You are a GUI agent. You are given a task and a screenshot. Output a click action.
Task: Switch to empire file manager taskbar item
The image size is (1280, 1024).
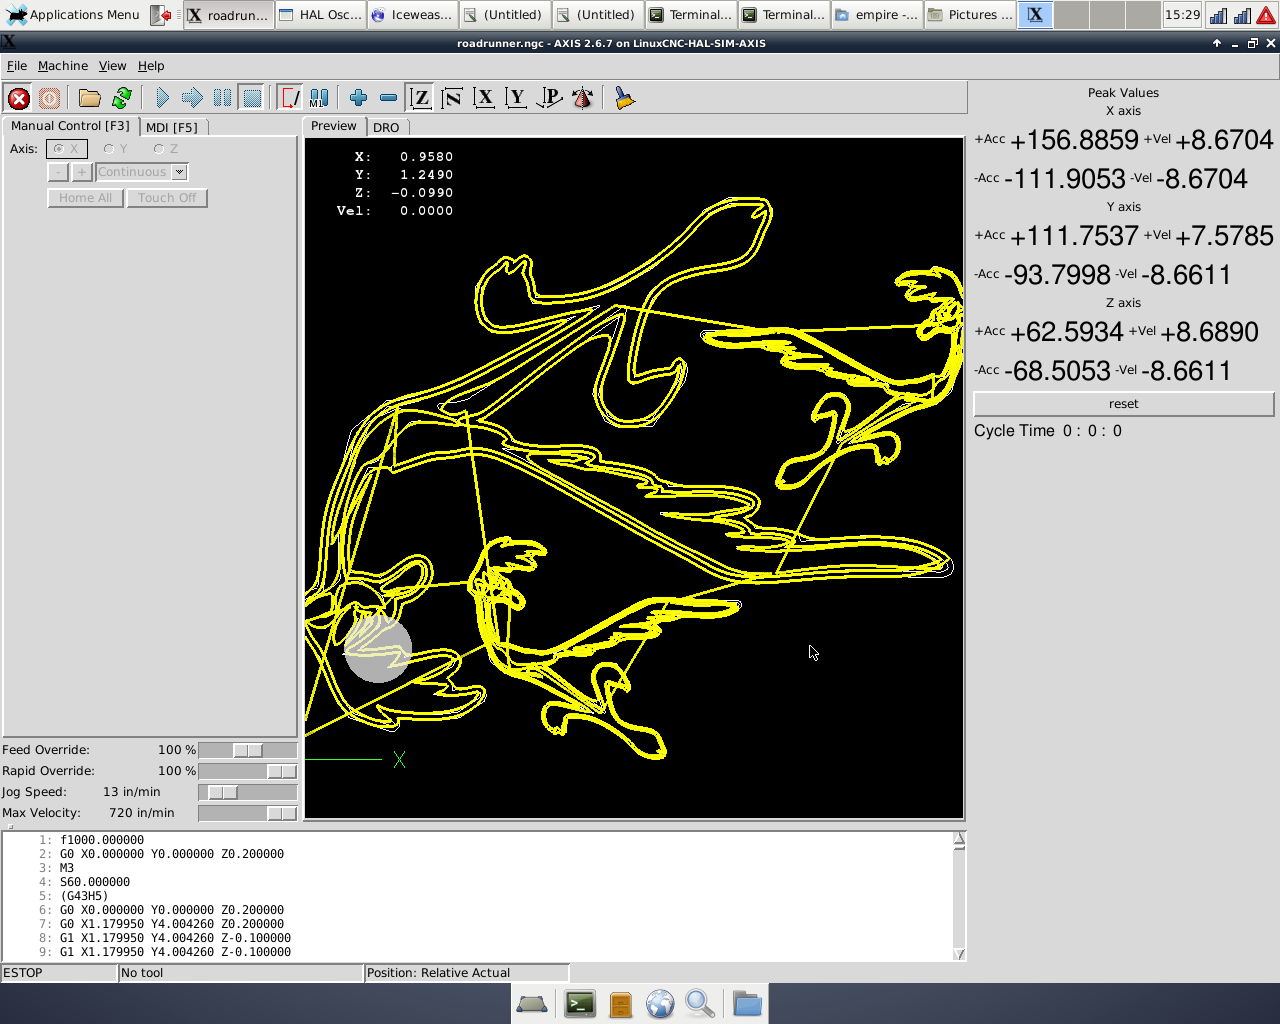(875, 15)
